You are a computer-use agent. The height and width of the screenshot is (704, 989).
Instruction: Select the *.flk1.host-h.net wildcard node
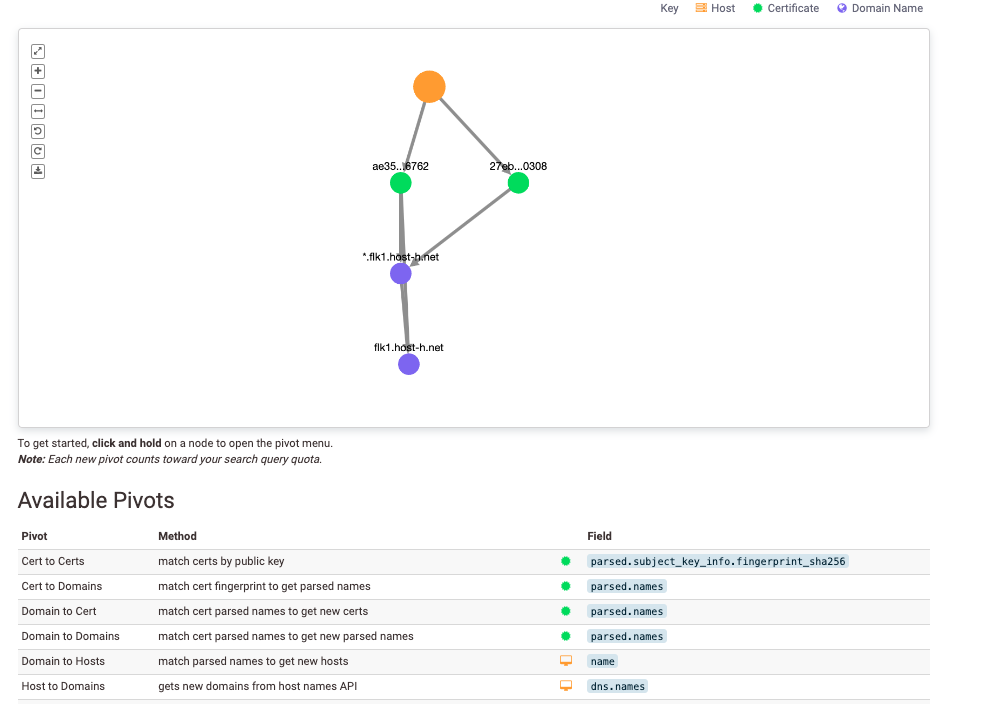(401, 273)
